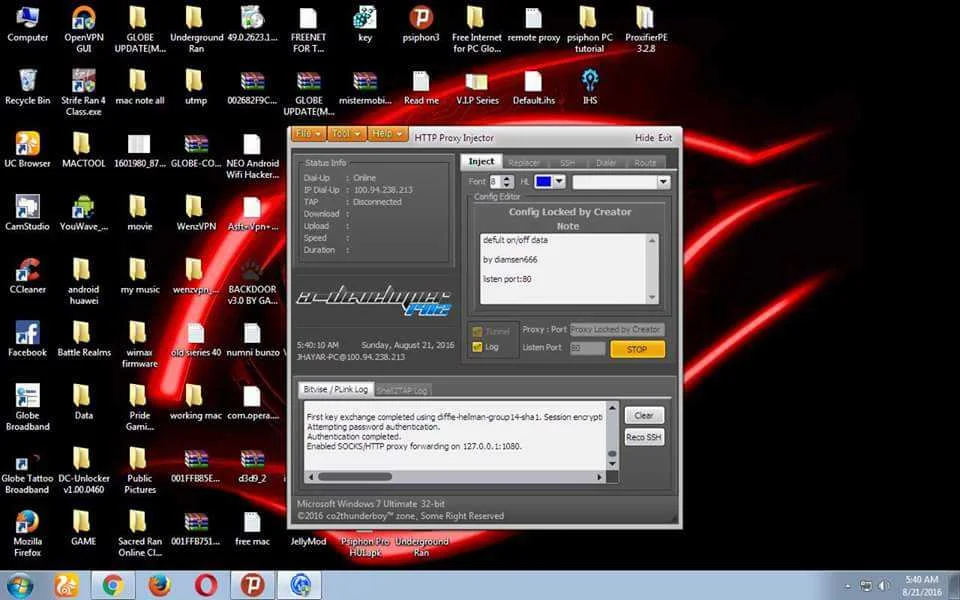Select the YouWave android icon

click(x=84, y=214)
